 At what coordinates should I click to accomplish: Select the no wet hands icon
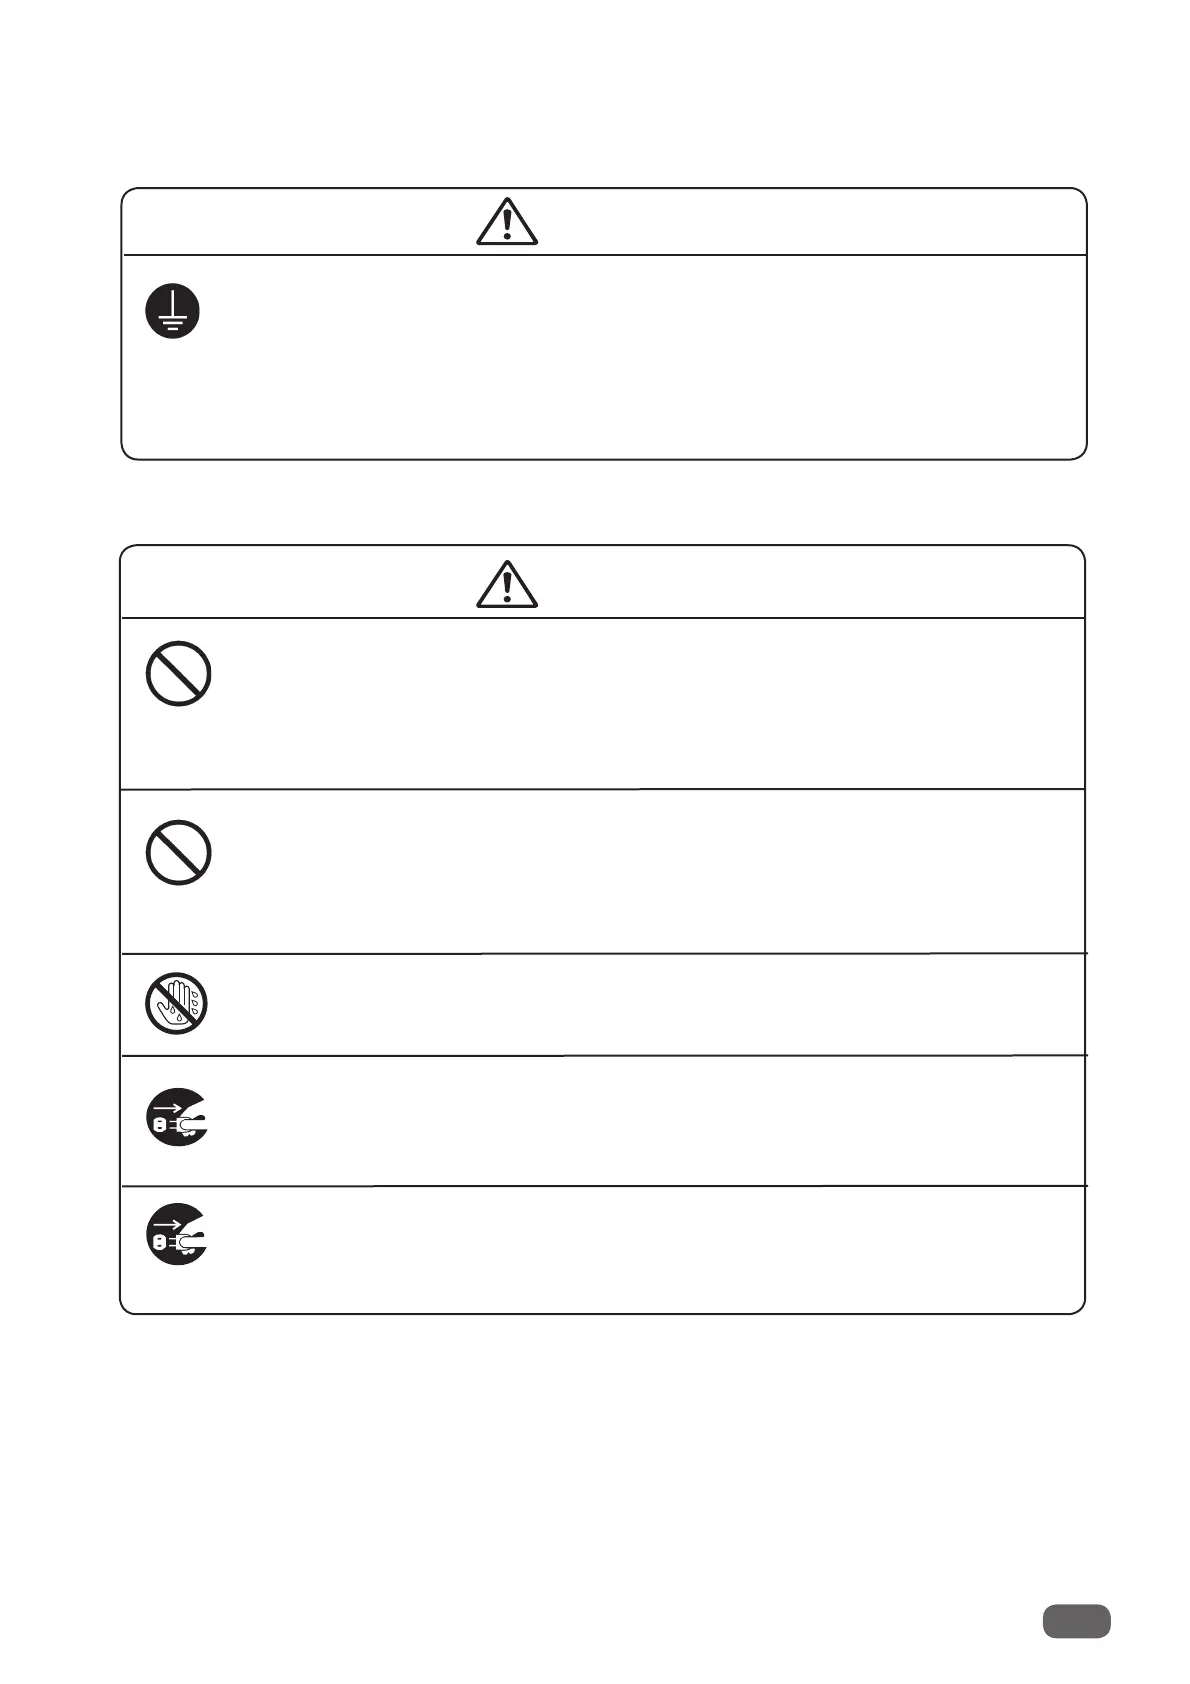(x=176, y=1003)
